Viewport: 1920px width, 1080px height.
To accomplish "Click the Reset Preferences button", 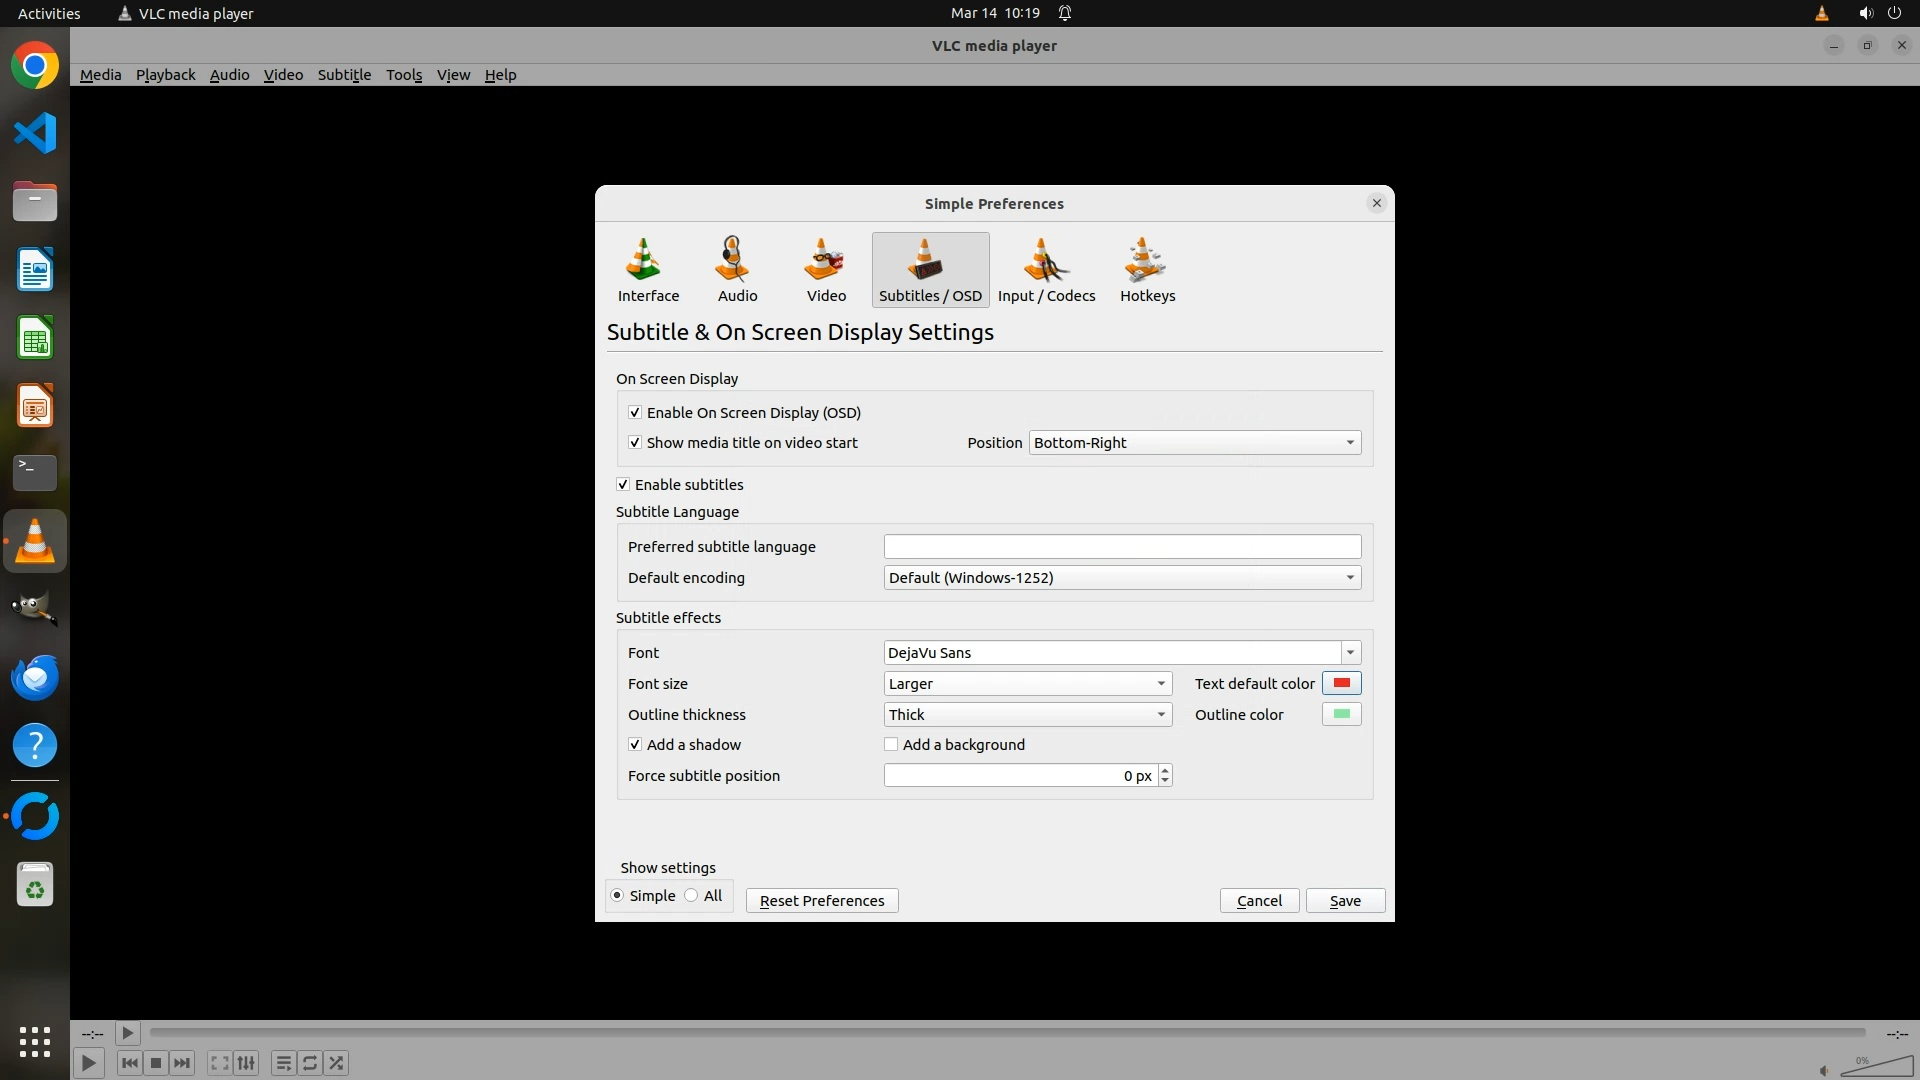I will pos(821,901).
